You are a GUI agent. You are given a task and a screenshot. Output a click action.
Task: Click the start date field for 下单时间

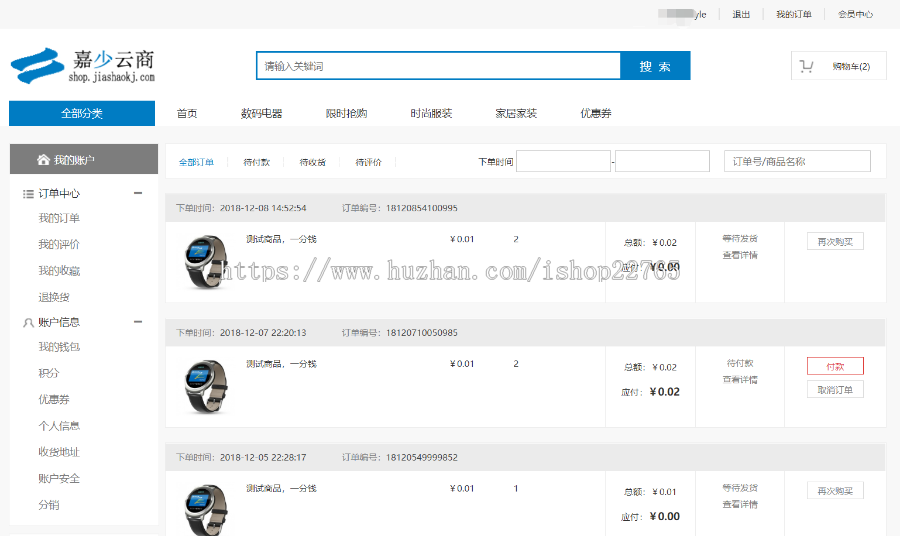pyautogui.click(x=563, y=161)
